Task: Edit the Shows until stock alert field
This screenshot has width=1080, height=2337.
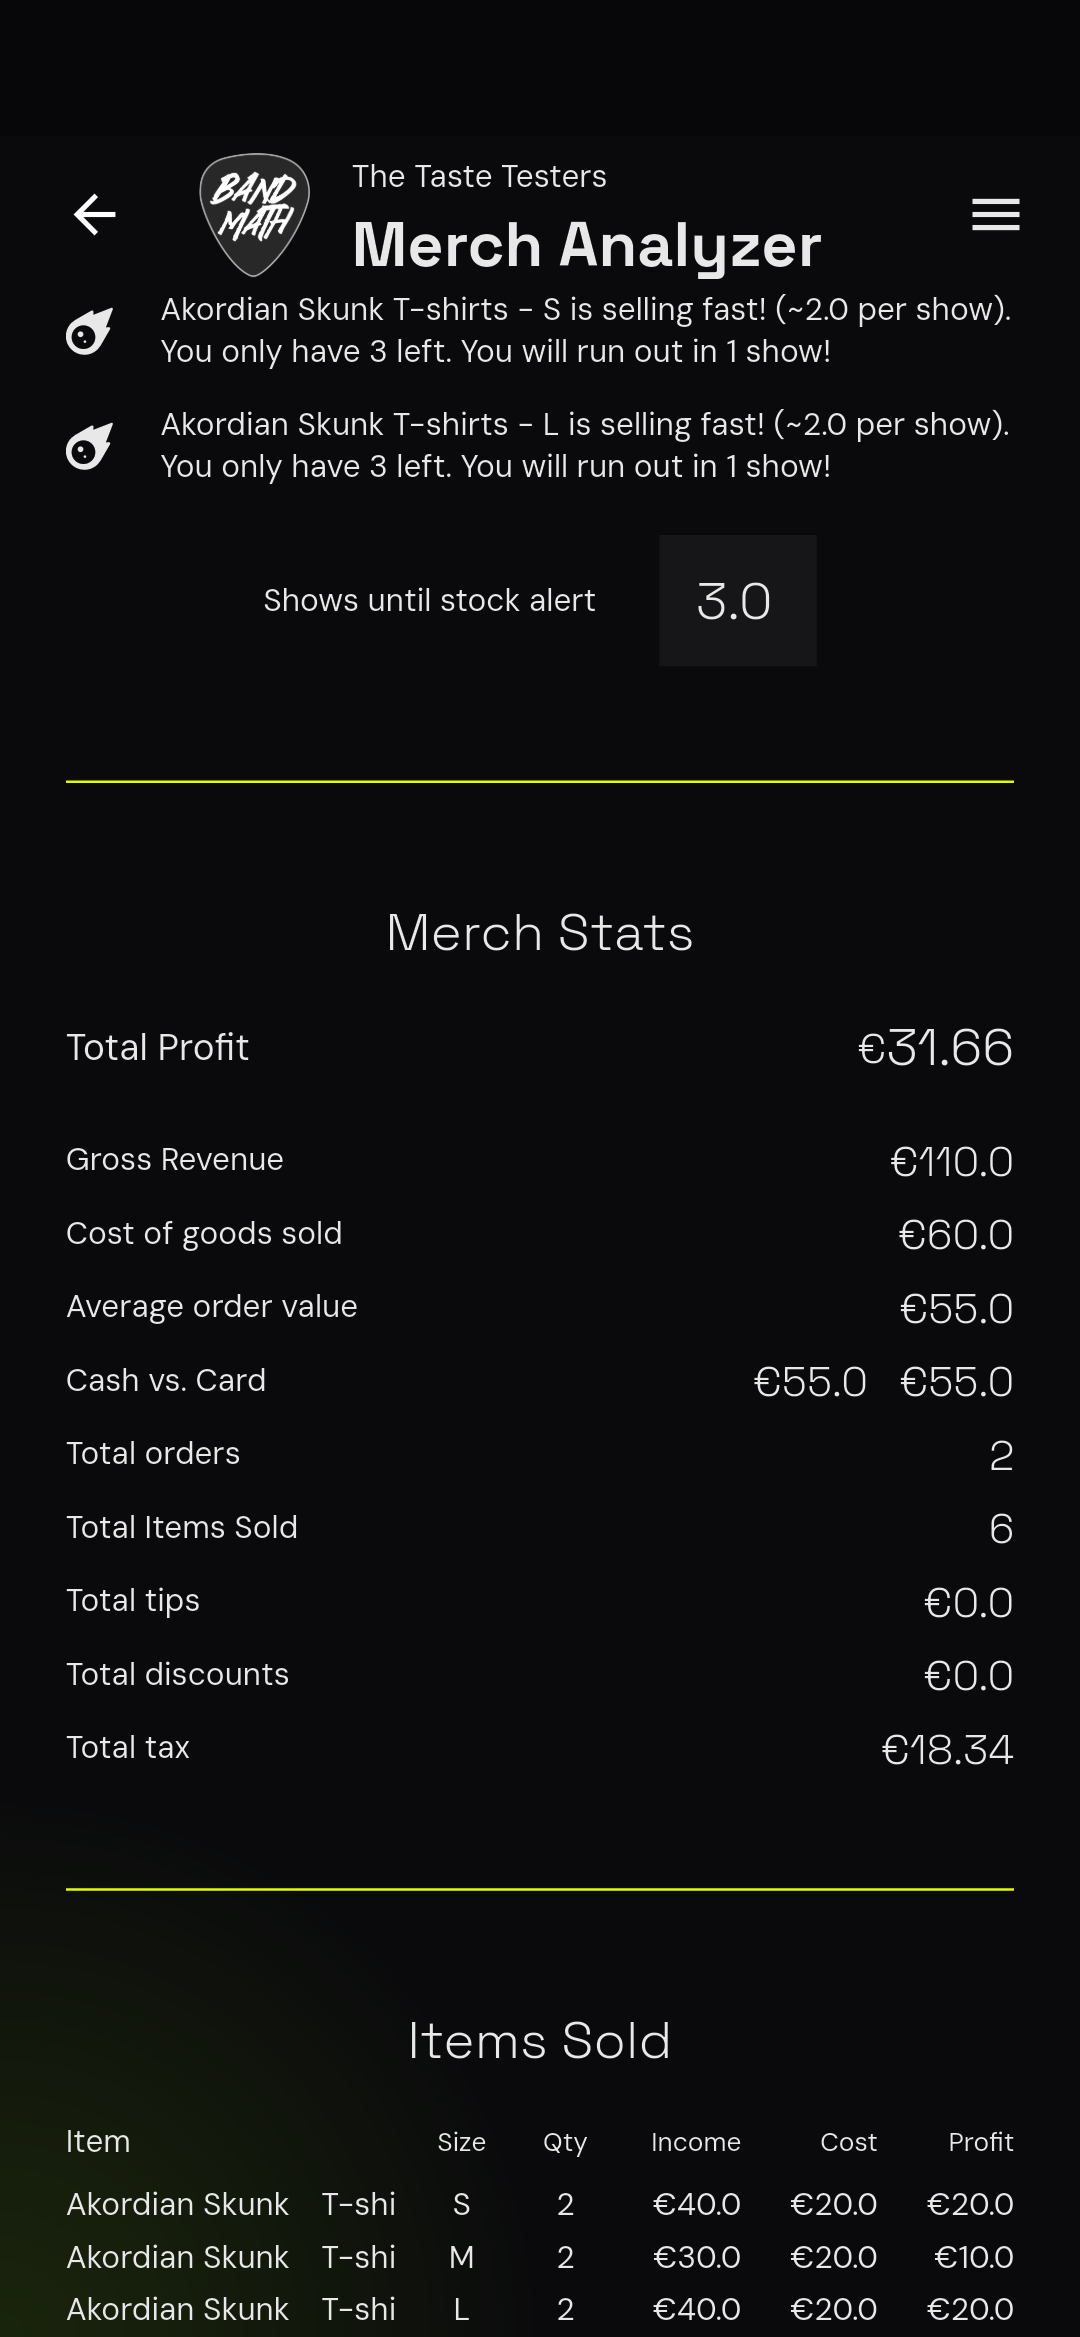Action: click(x=737, y=600)
